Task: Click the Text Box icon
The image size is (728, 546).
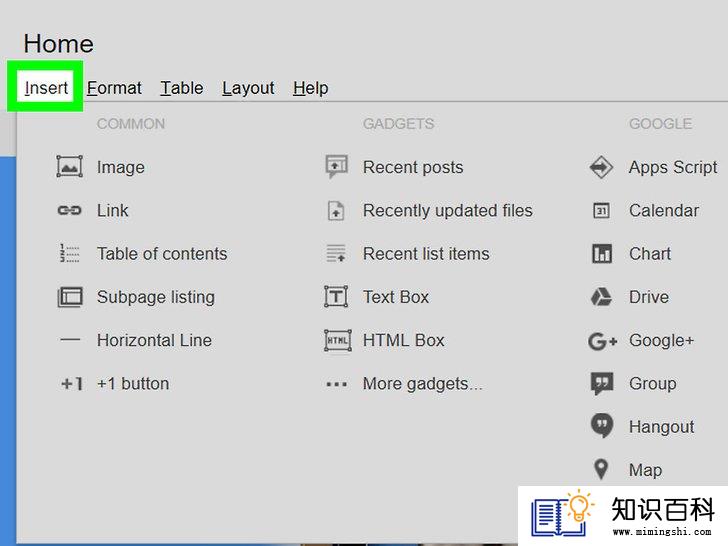Action: (x=336, y=297)
